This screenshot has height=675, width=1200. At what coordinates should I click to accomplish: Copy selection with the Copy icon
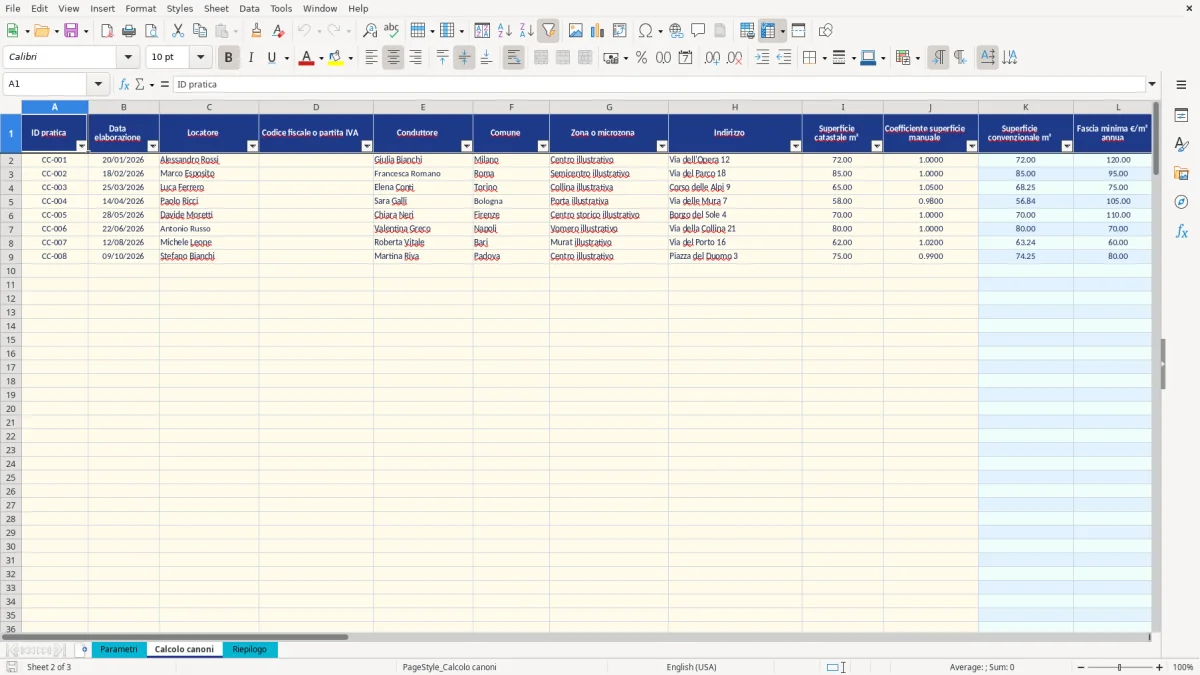(200, 31)
